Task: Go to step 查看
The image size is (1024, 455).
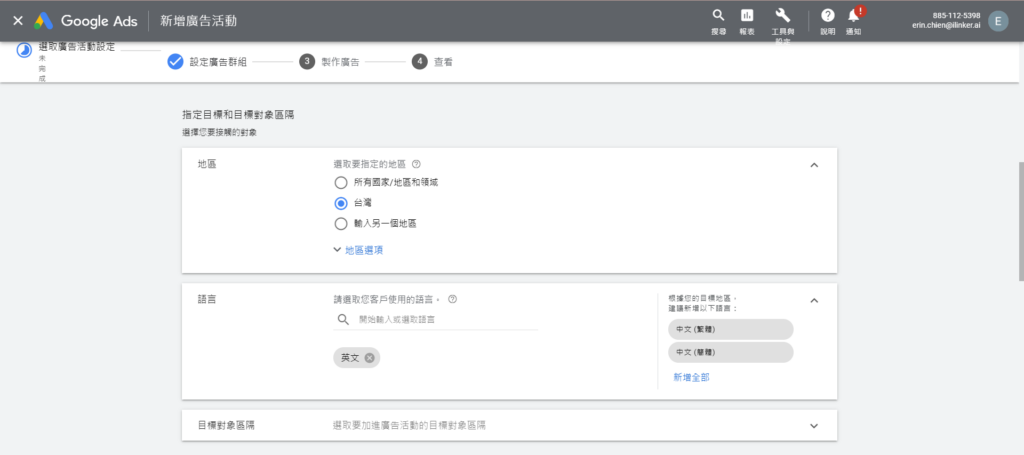Action: pos(443,63)
